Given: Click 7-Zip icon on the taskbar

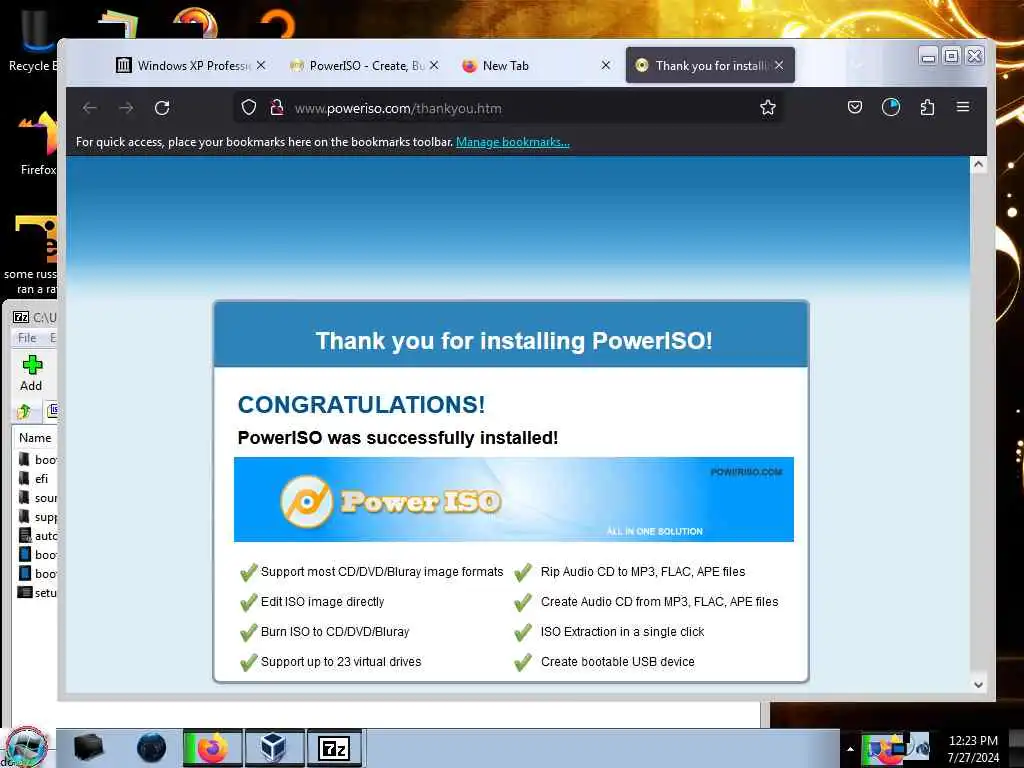Looking at the screenshot, I should pyautogui.click(x=334, y=748).
